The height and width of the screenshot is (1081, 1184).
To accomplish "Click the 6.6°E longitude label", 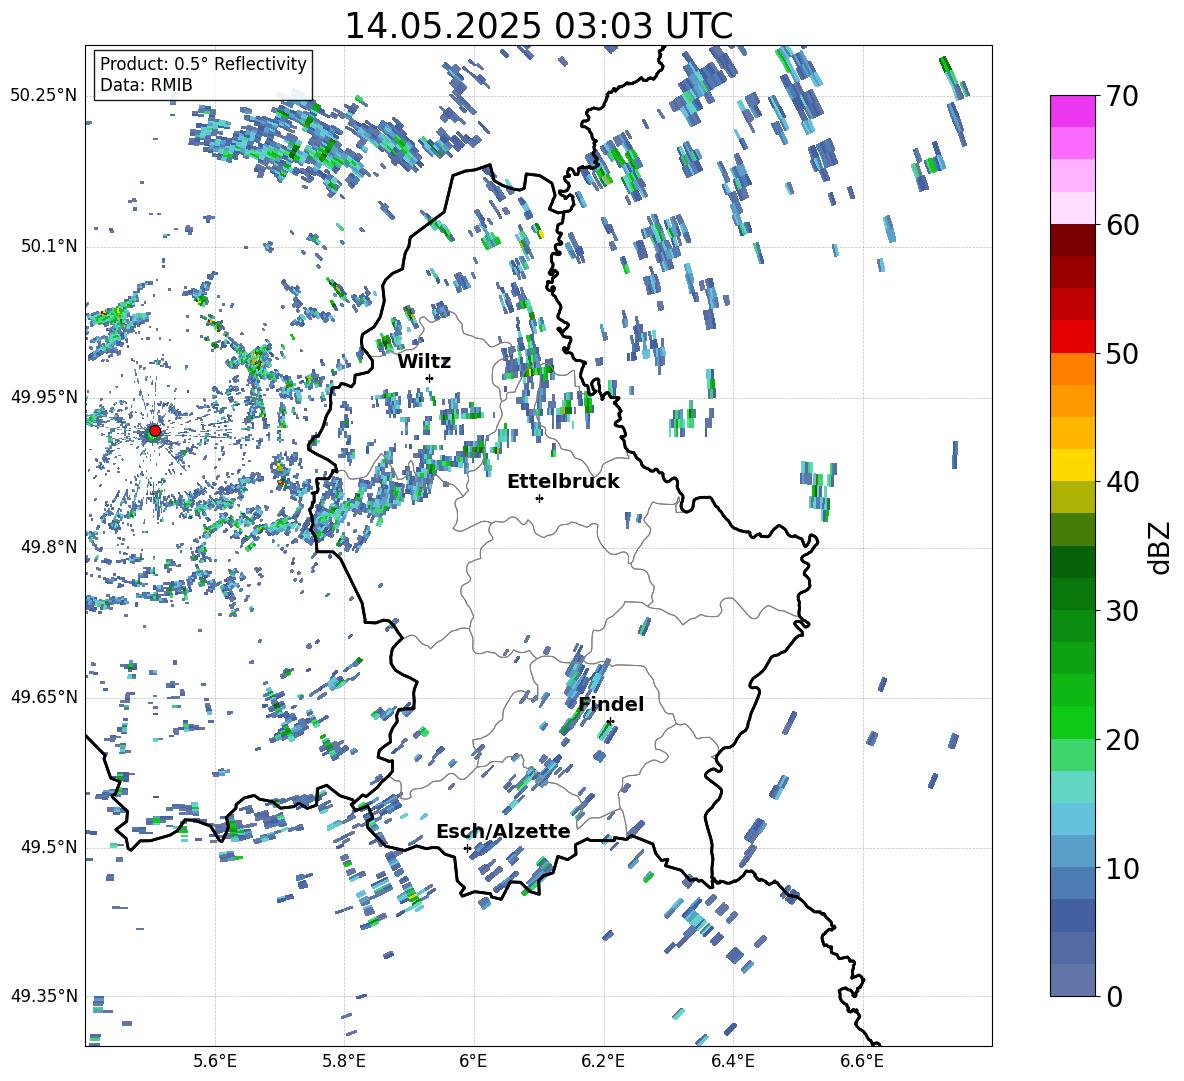I will pos(862,1061).
